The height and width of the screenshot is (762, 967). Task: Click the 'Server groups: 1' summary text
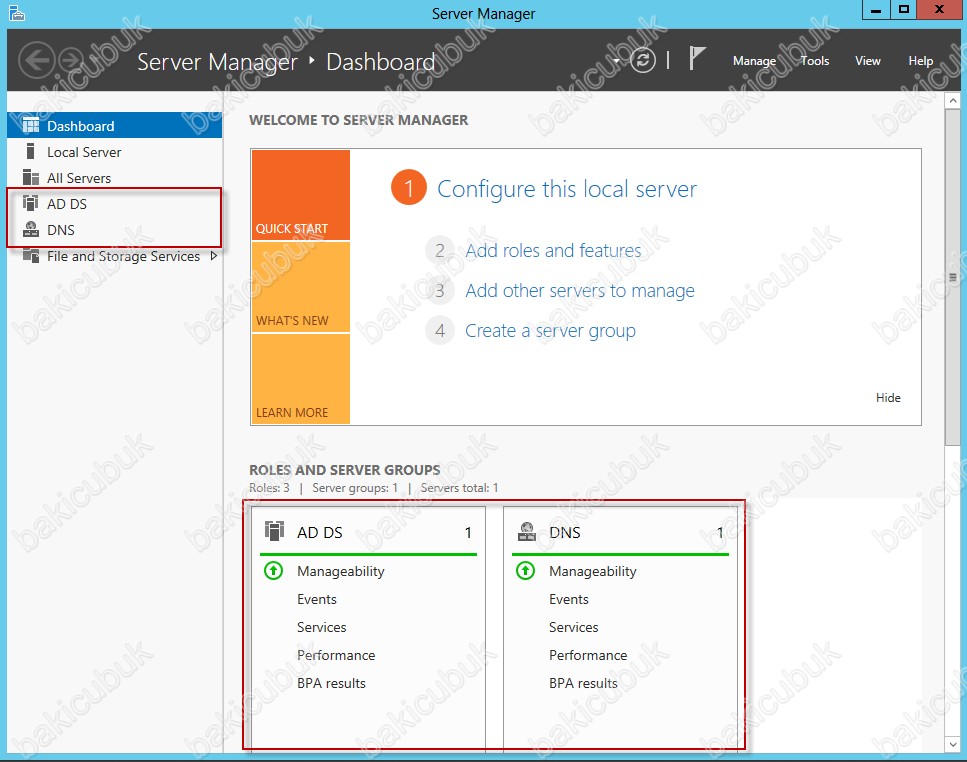tap(355, 488)
